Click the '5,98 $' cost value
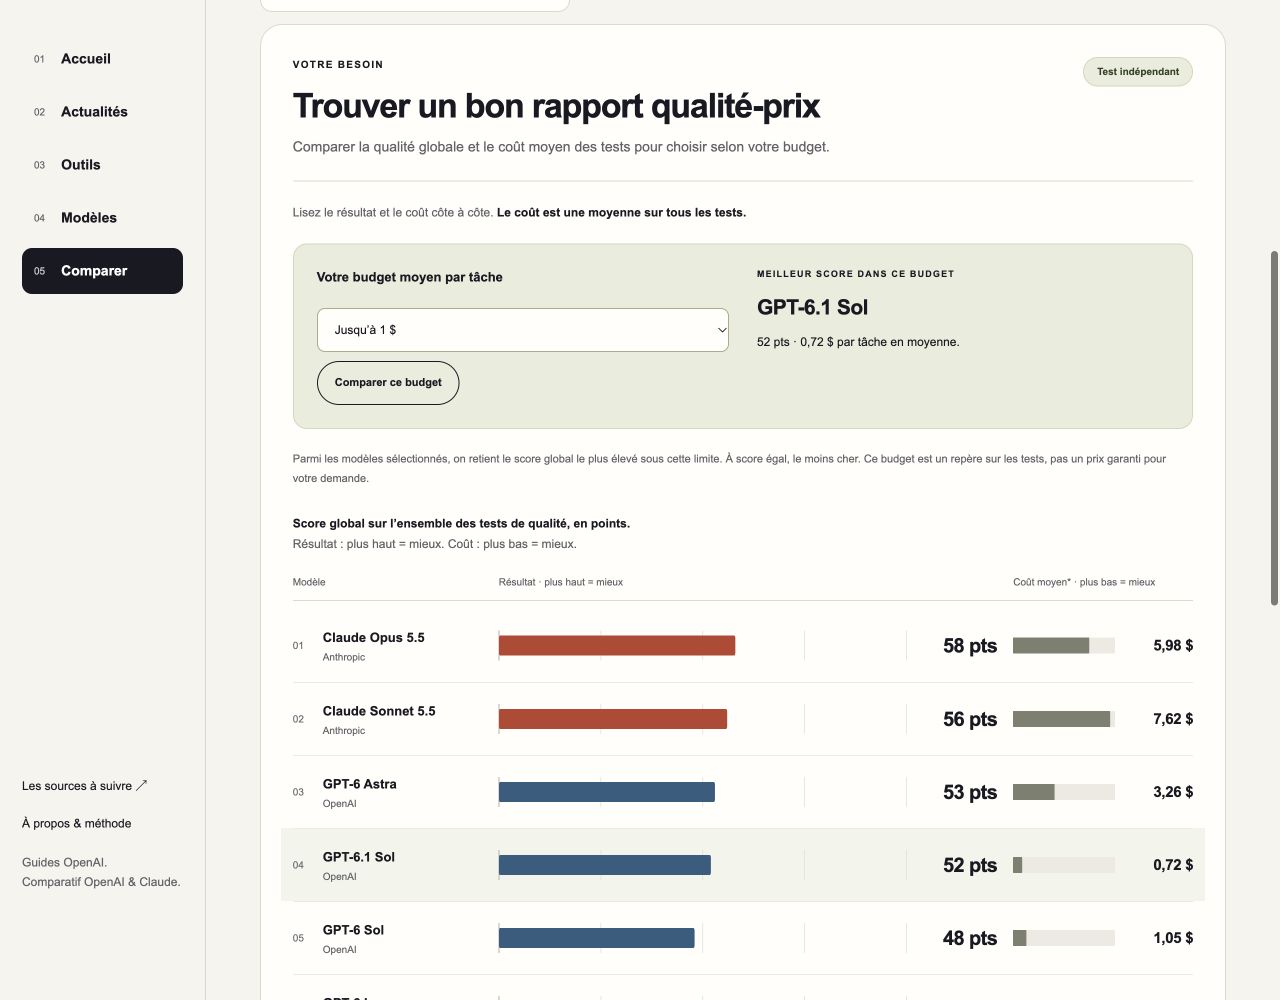Image resolution: width=1280 pixels, height=1000 pixels. coord(1173,646)
